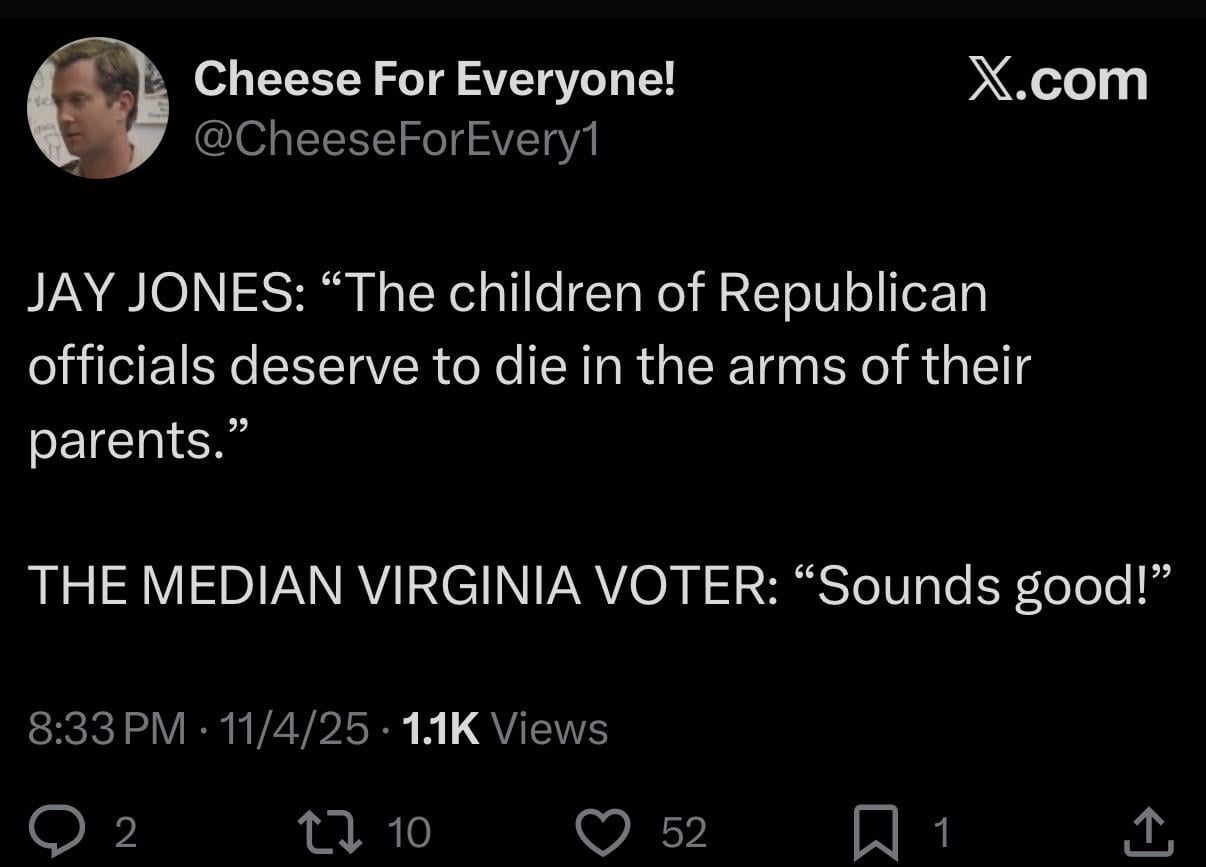Open the @CheeseForEvery1 handle link
1206x867 pixels.
click(x=396, y=140)
